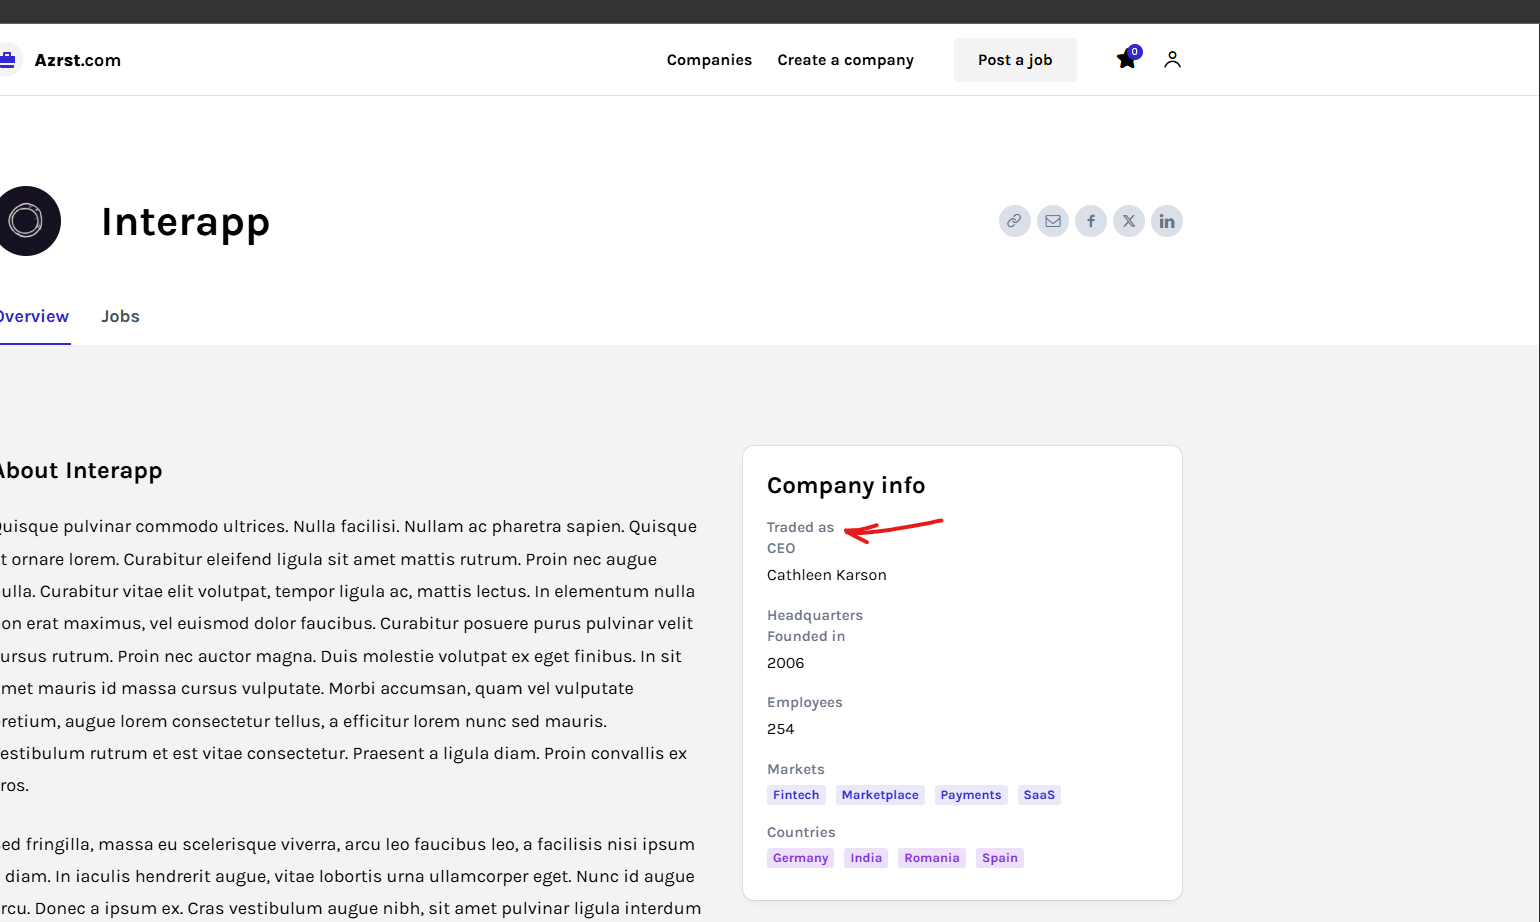Open the Companies menu item
Image resolution: width=1540 pixels, height=922 pixels.
point(709,60)
